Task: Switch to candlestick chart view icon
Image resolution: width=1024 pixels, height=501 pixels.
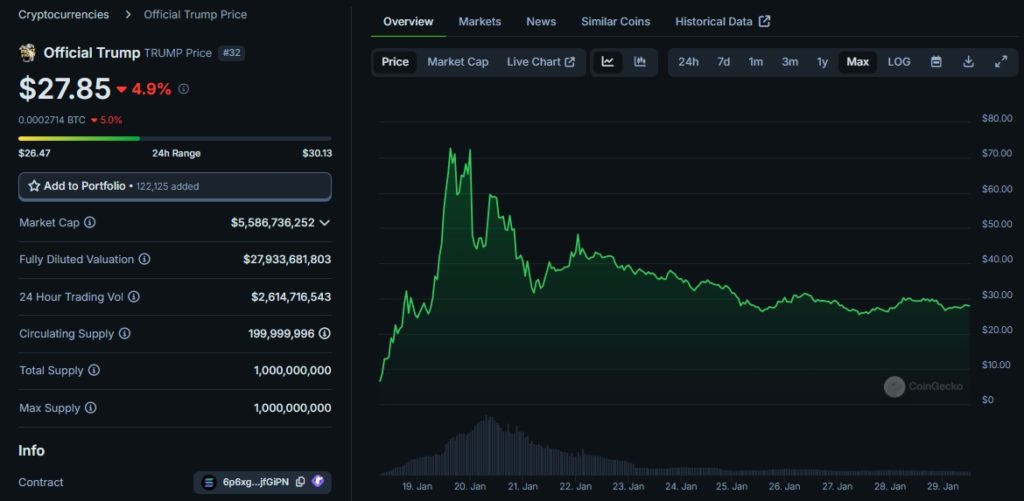Action: coord(640,62)
